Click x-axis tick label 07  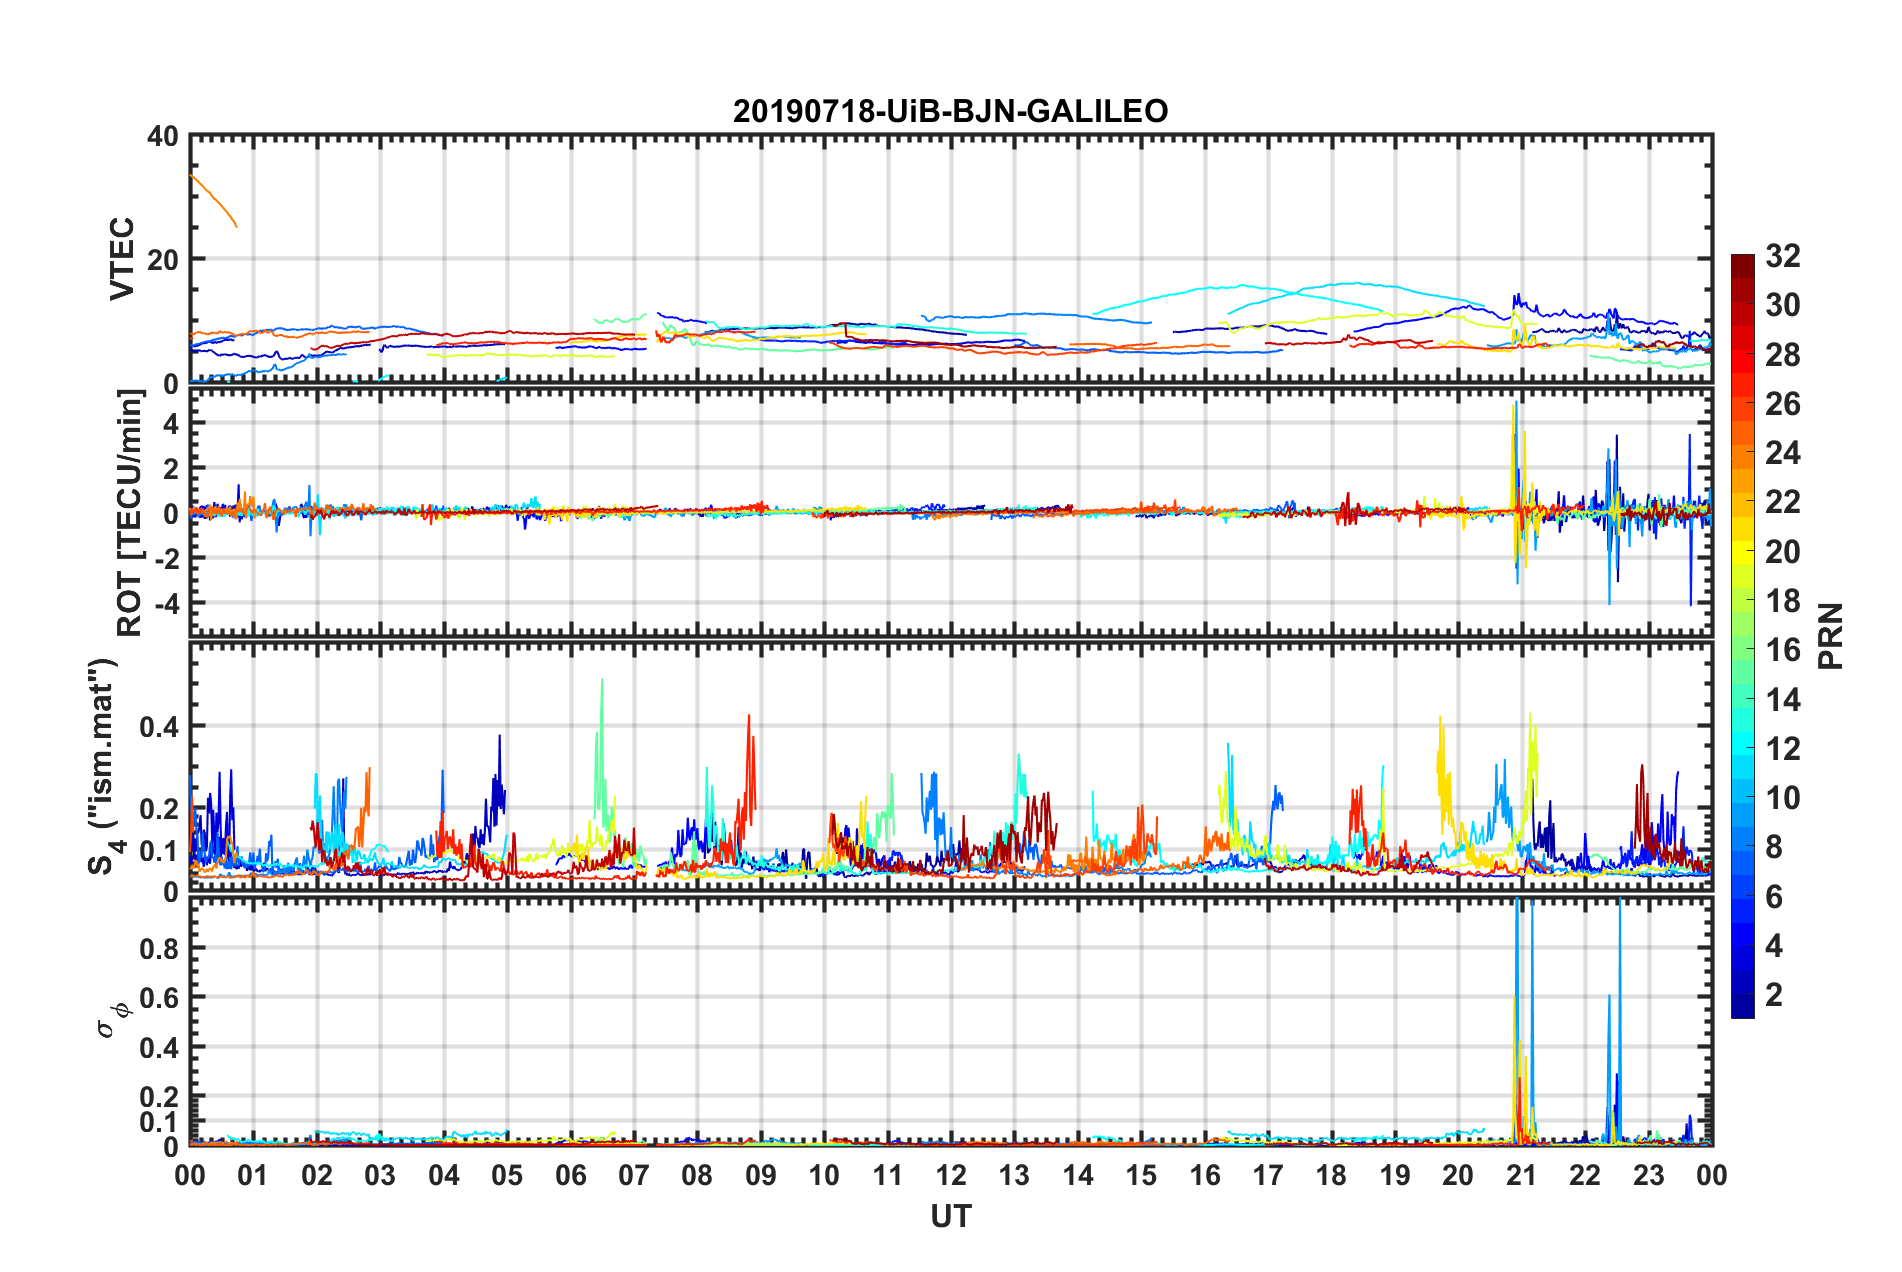(x=634, y=1175)
